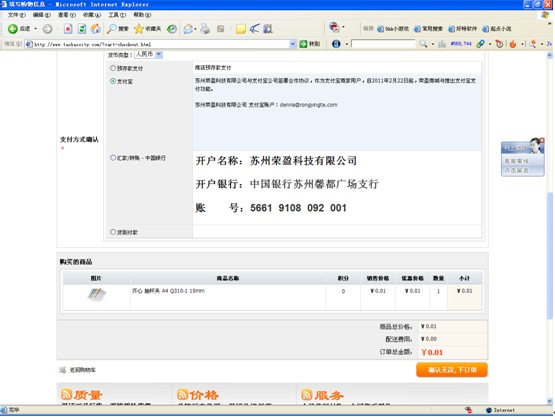Image resolution: width=555 pixels, height=417 pixels.
Task: Expand the address bar URL dropdown
Action: 293,44
